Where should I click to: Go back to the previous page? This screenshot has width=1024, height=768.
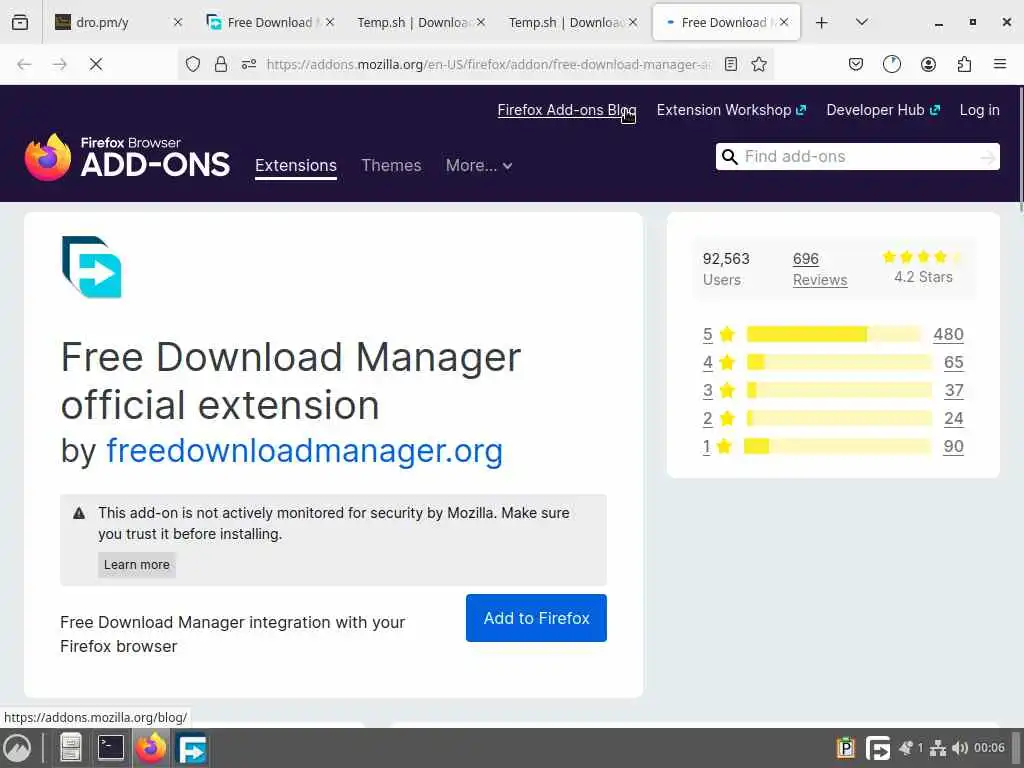tap(24, 64)
